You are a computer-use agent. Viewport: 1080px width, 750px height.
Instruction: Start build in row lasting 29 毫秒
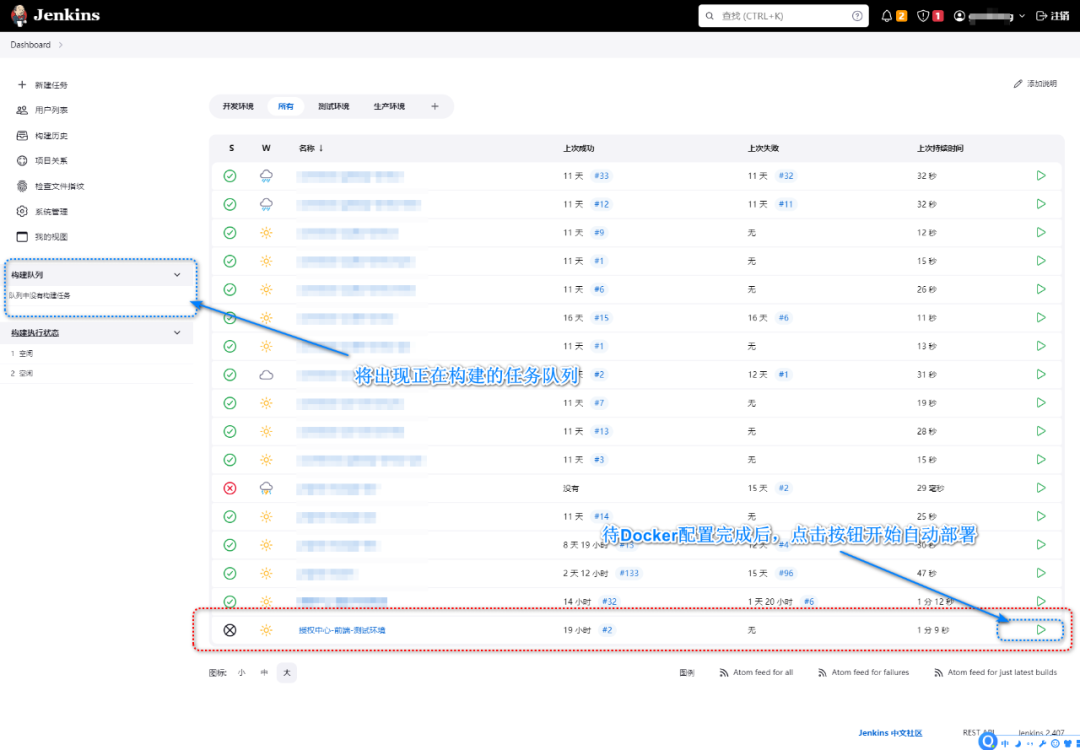1041,488
